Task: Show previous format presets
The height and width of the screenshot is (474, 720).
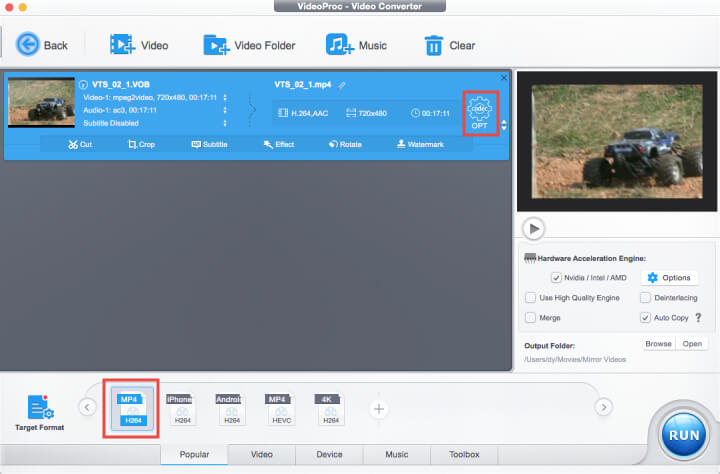Action: point(87,407)
